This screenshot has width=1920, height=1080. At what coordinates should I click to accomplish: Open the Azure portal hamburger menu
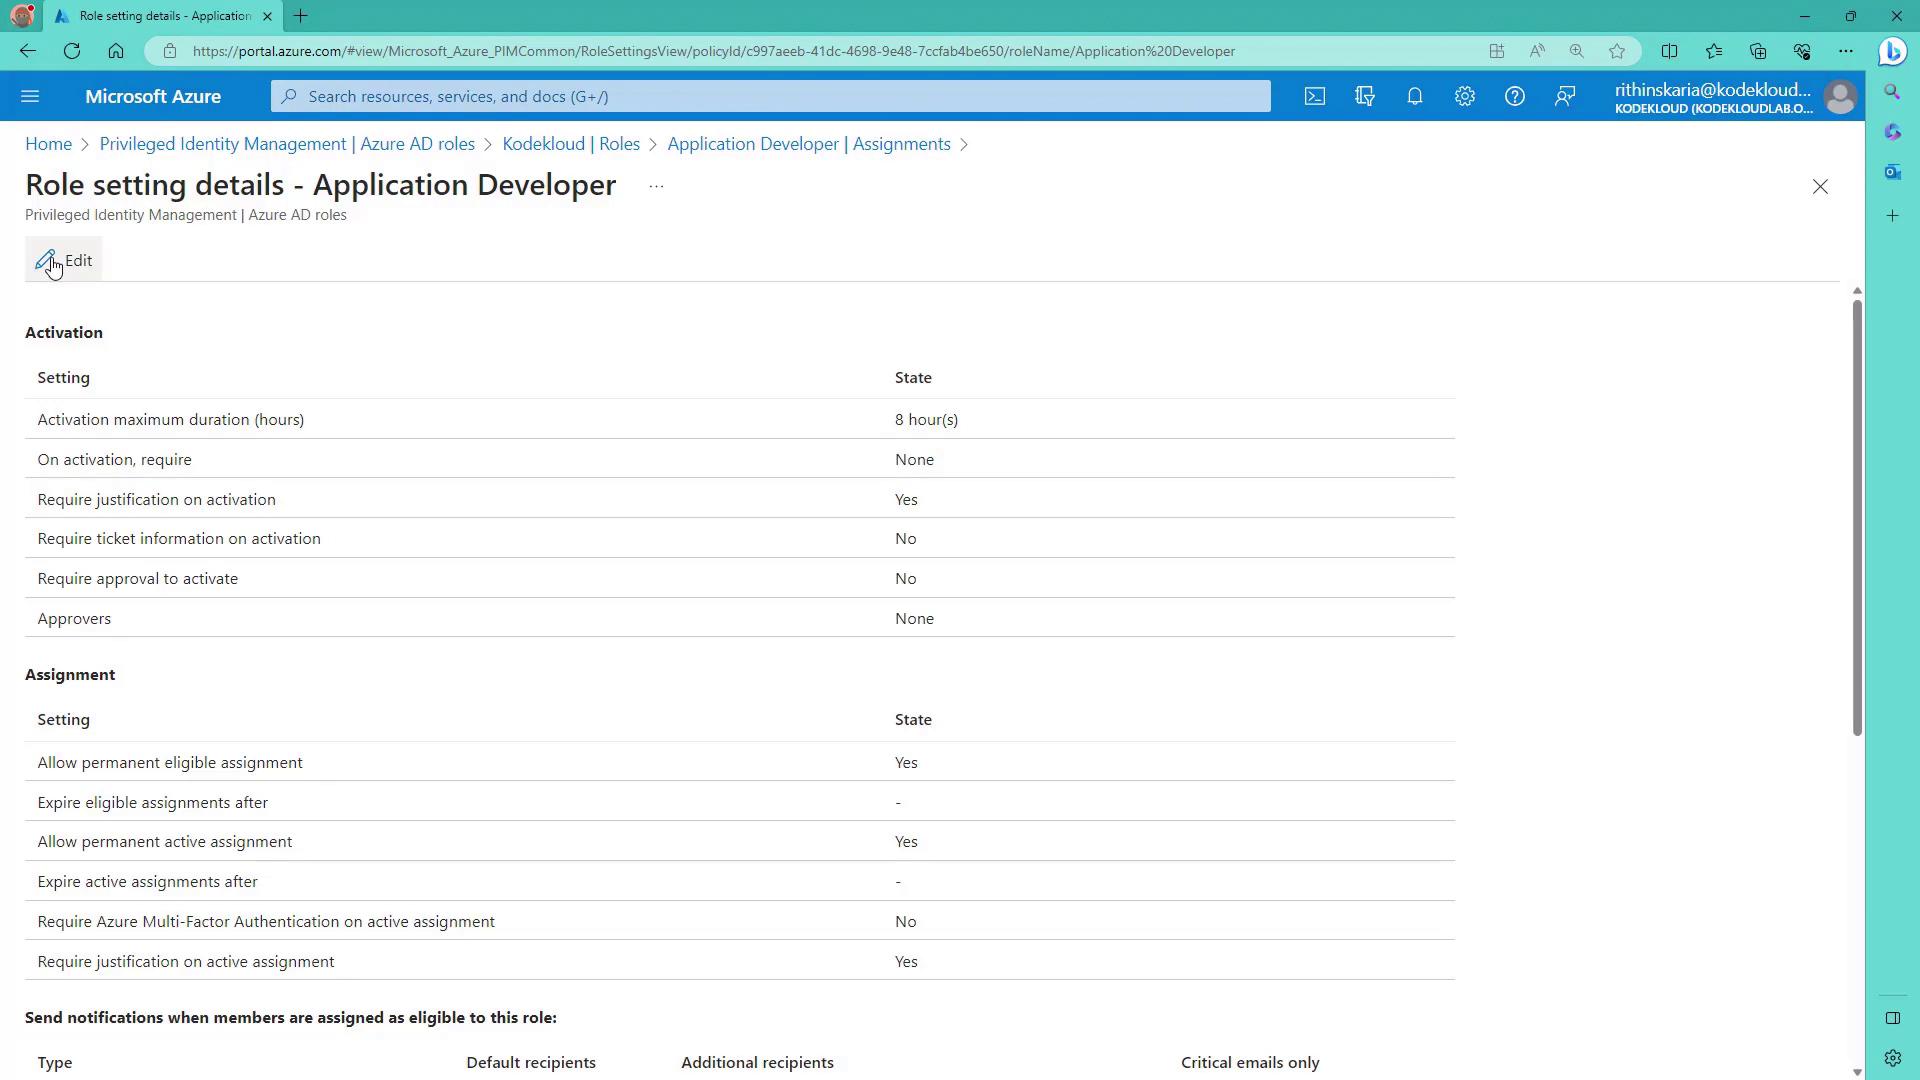click(30, 96)
